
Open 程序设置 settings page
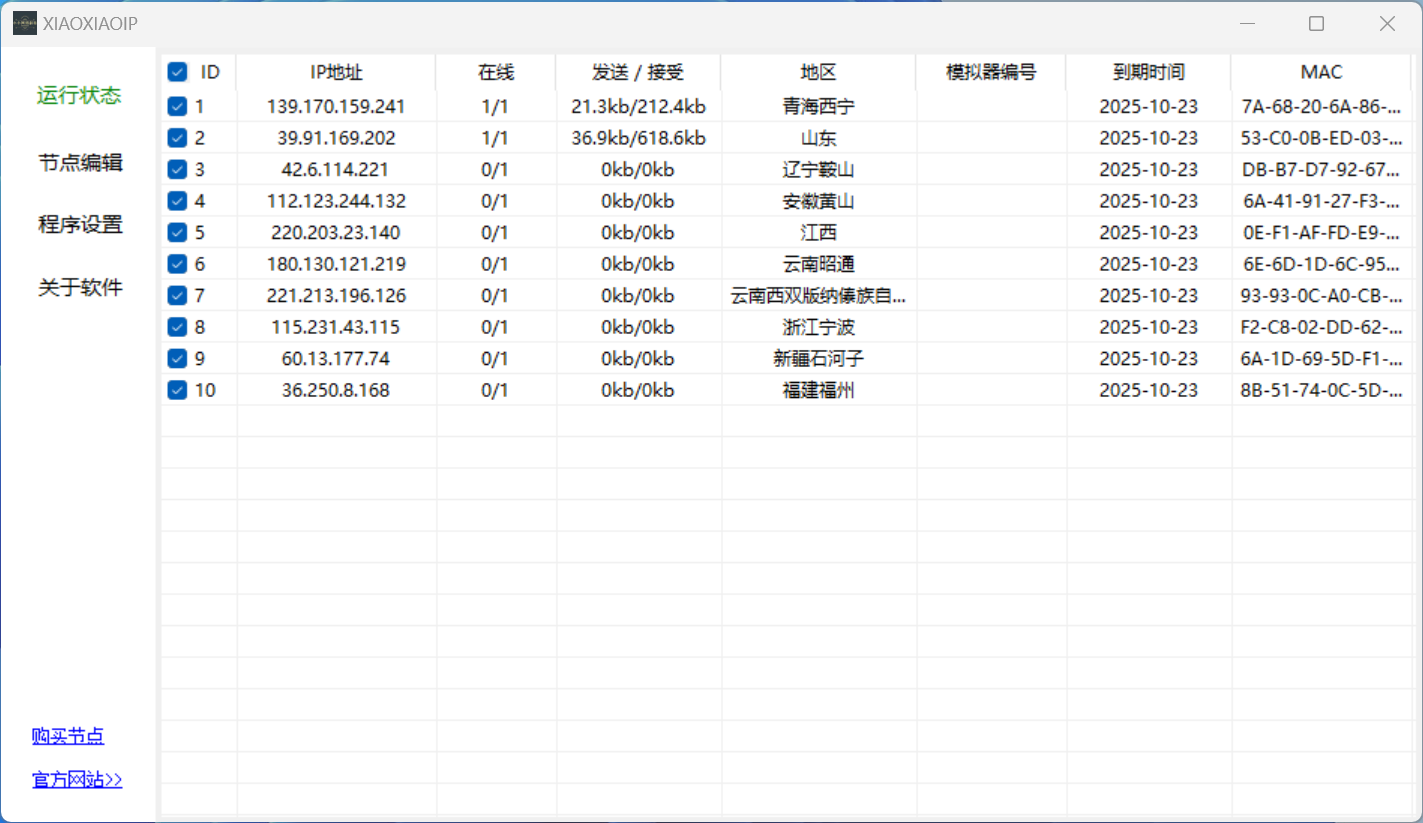point(80,225)
